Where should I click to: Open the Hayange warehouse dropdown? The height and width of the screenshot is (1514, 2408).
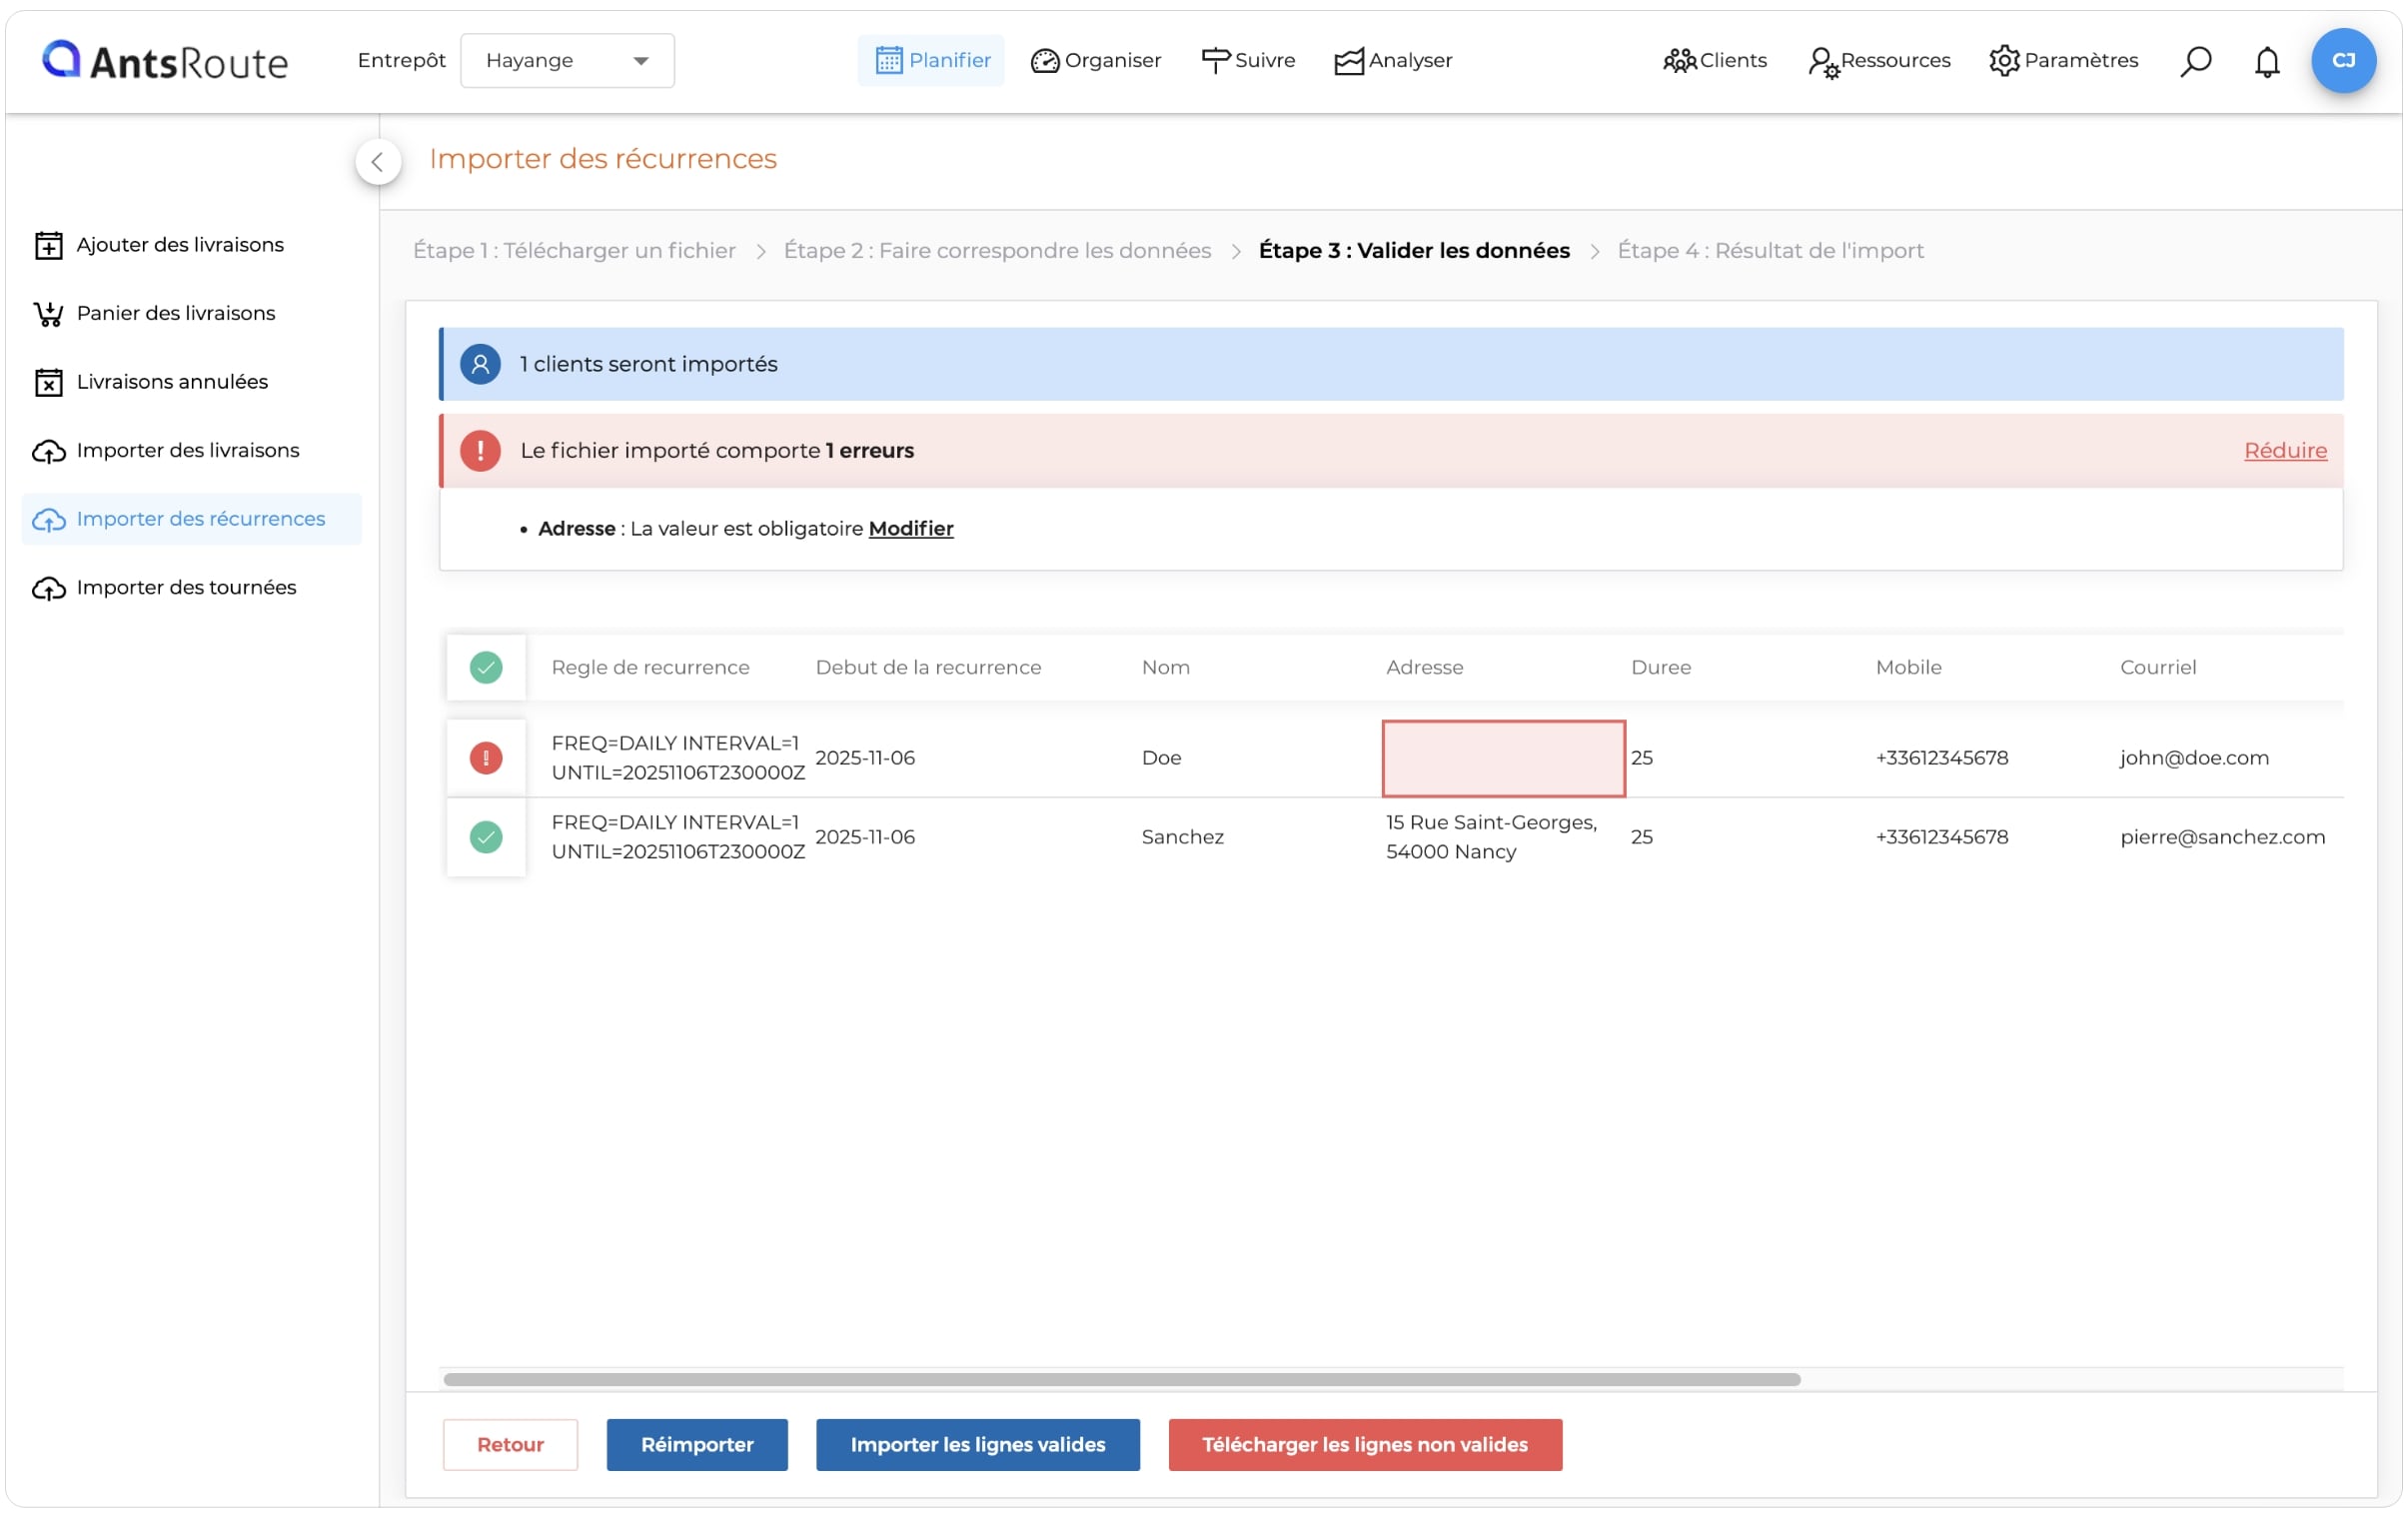click(x=567, y=60)
